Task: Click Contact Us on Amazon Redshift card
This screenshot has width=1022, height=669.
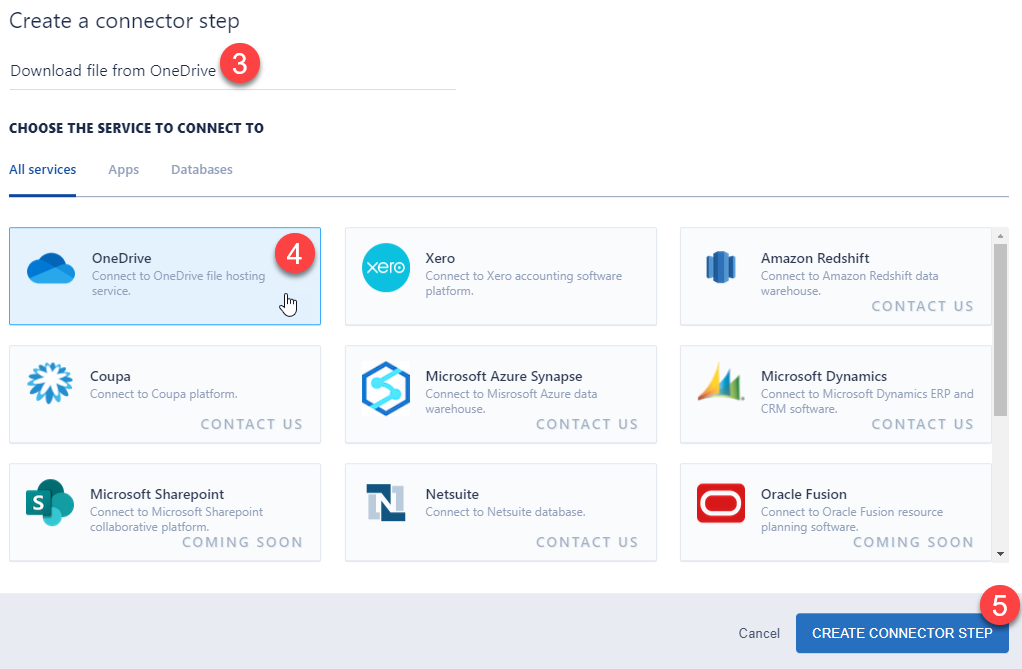Action: [x=922, y=307]
